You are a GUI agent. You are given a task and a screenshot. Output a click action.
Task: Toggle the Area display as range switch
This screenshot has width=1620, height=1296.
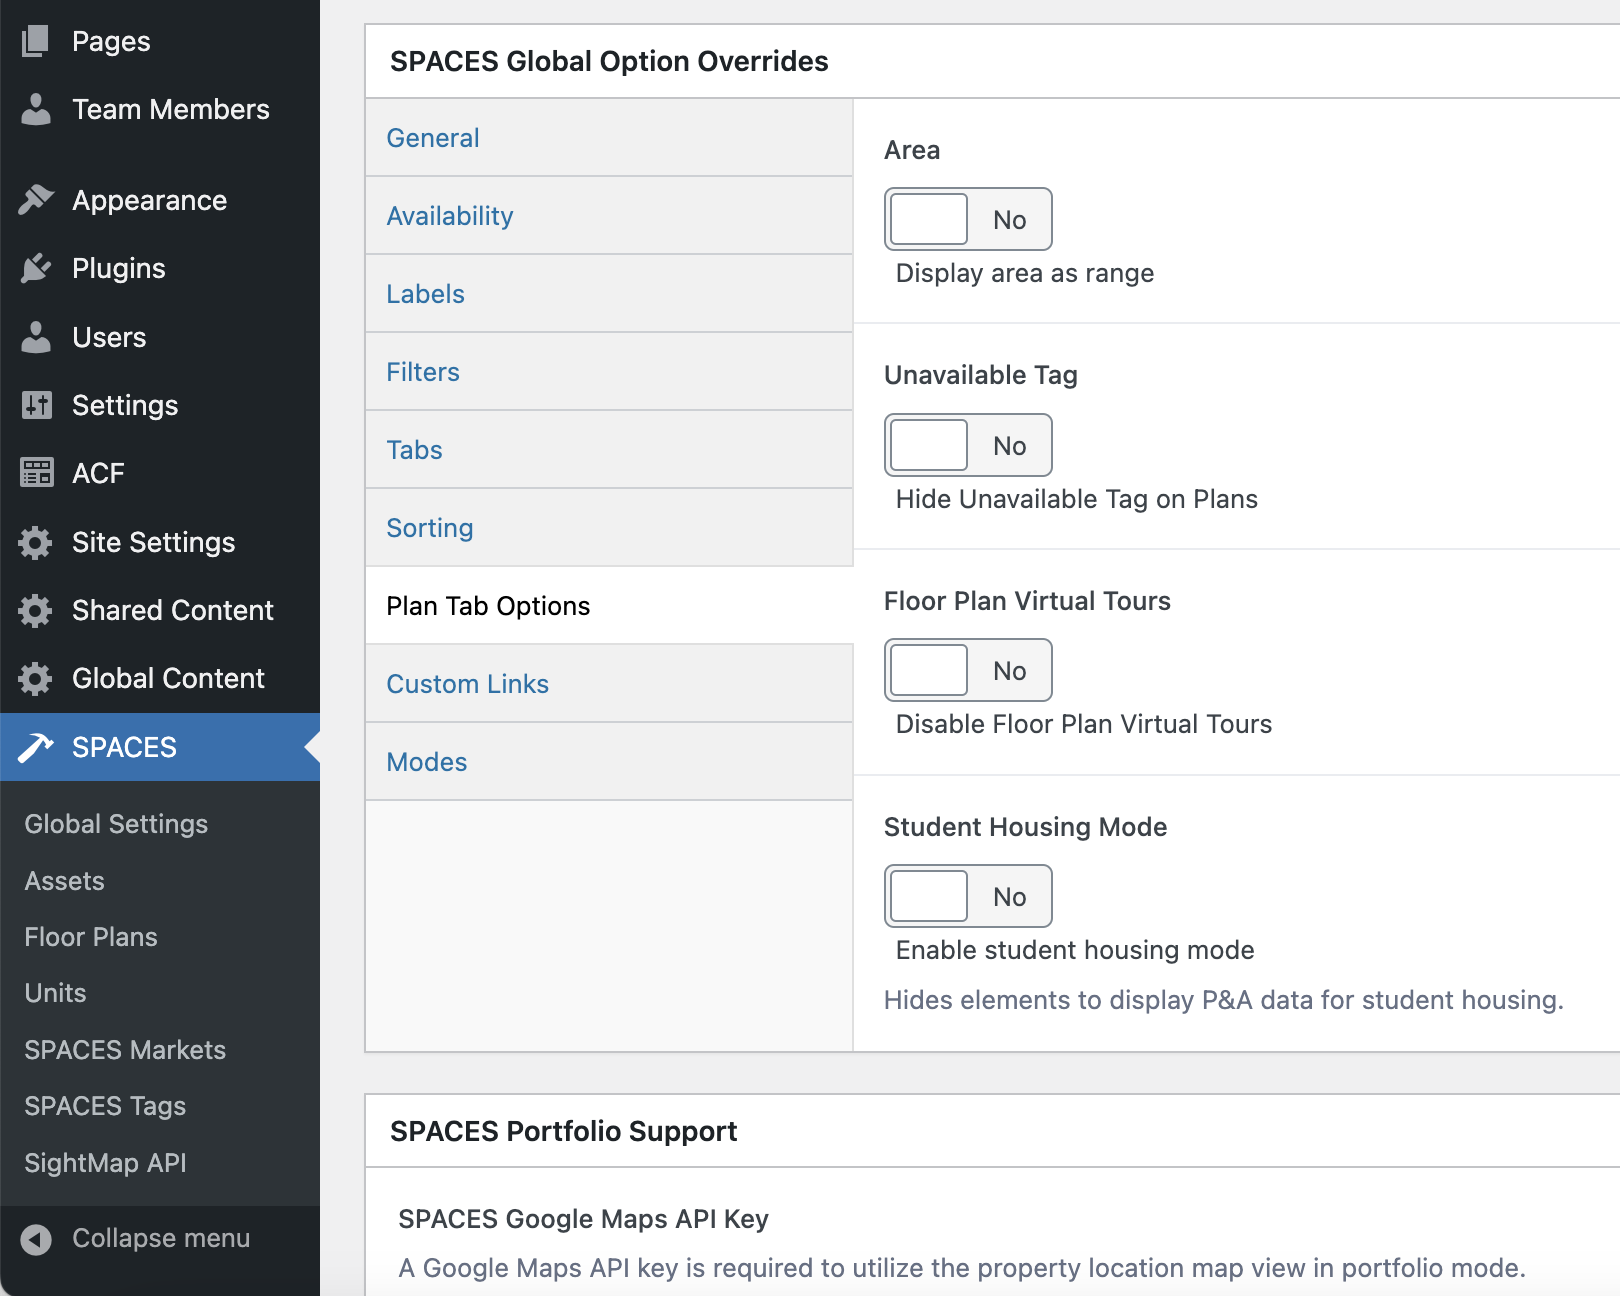968,219
